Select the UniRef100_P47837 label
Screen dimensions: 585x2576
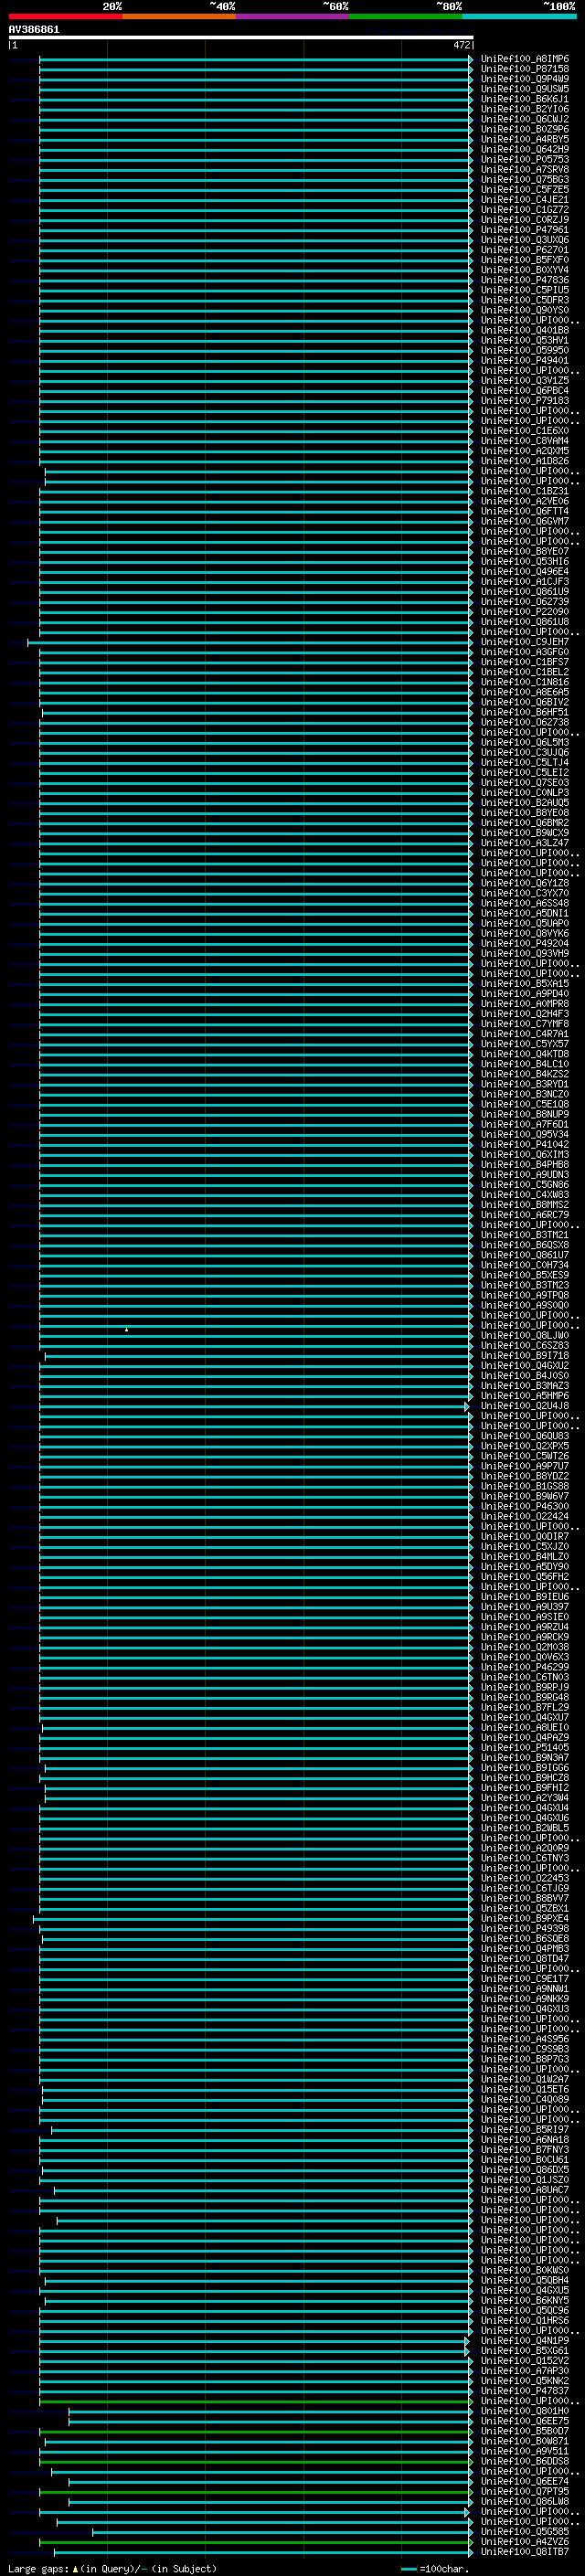(525, 2390)
